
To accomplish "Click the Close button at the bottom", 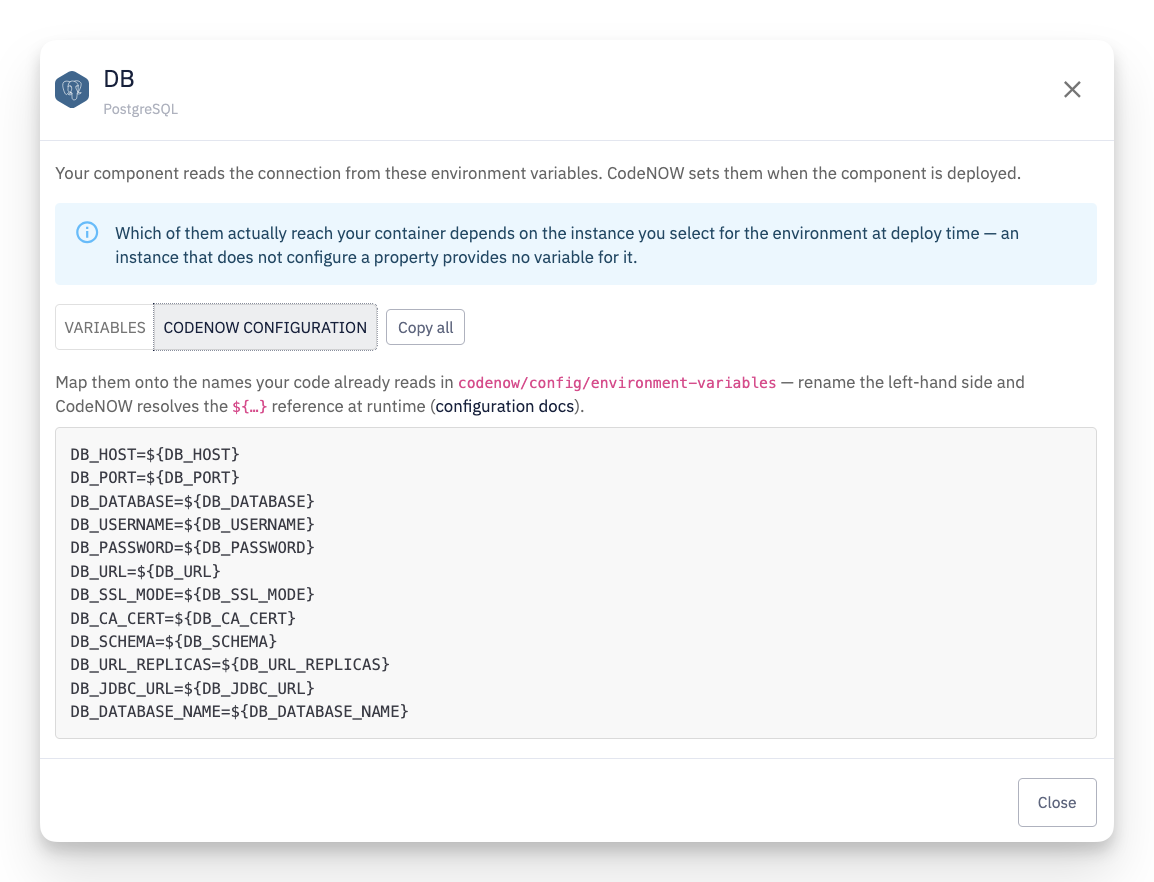I will click(1057, 802).
